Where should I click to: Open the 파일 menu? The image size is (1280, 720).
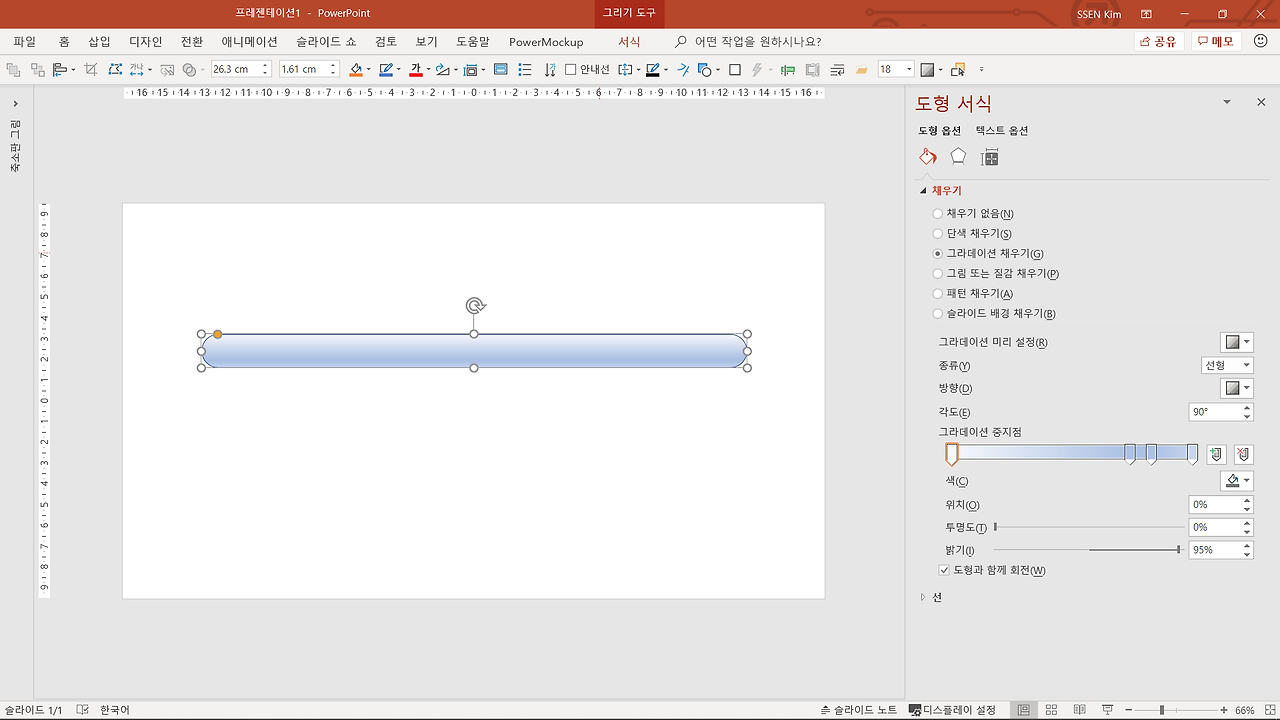[24, 42]
